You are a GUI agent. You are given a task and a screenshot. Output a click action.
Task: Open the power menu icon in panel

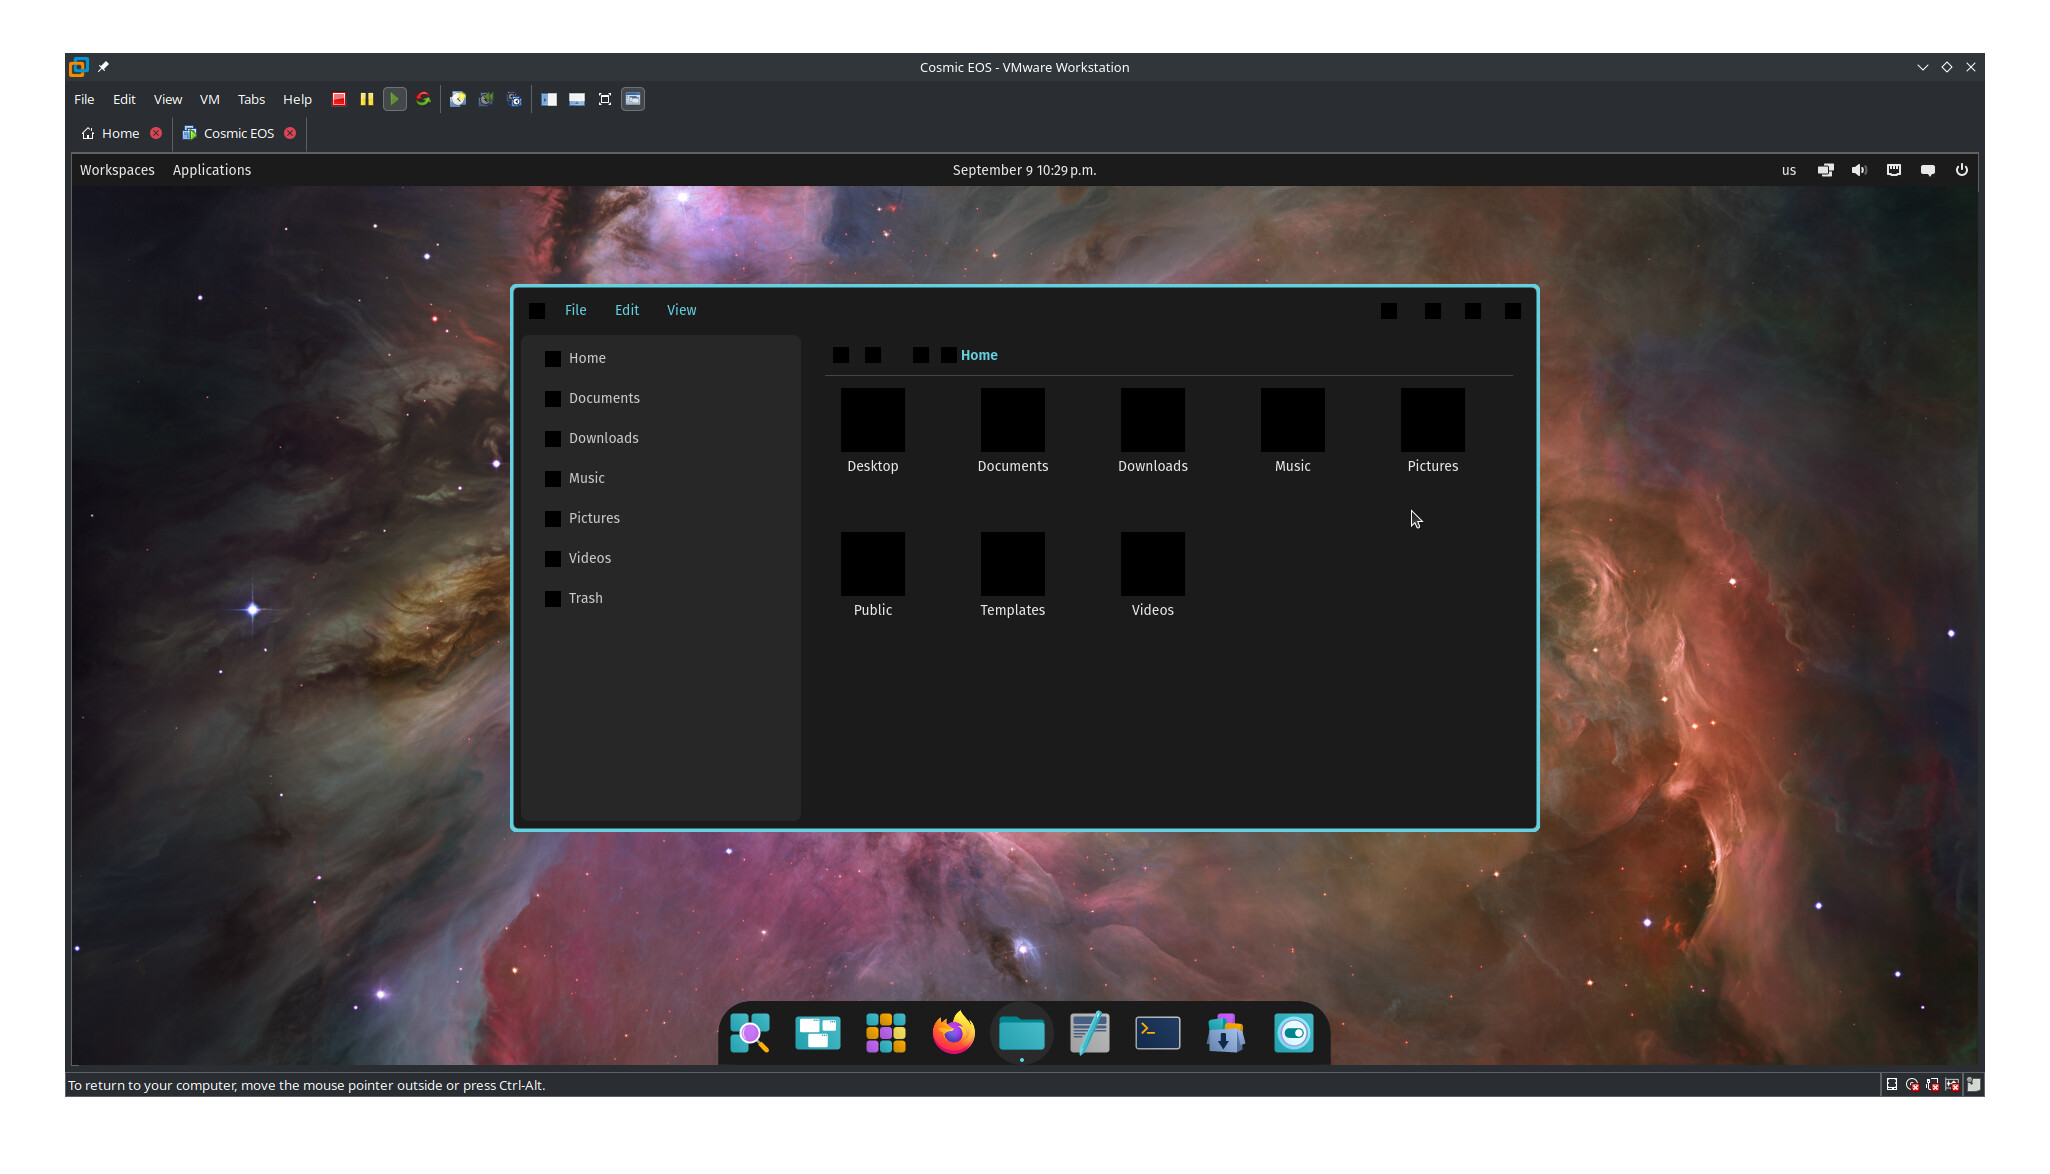[x=1962, y=170]
